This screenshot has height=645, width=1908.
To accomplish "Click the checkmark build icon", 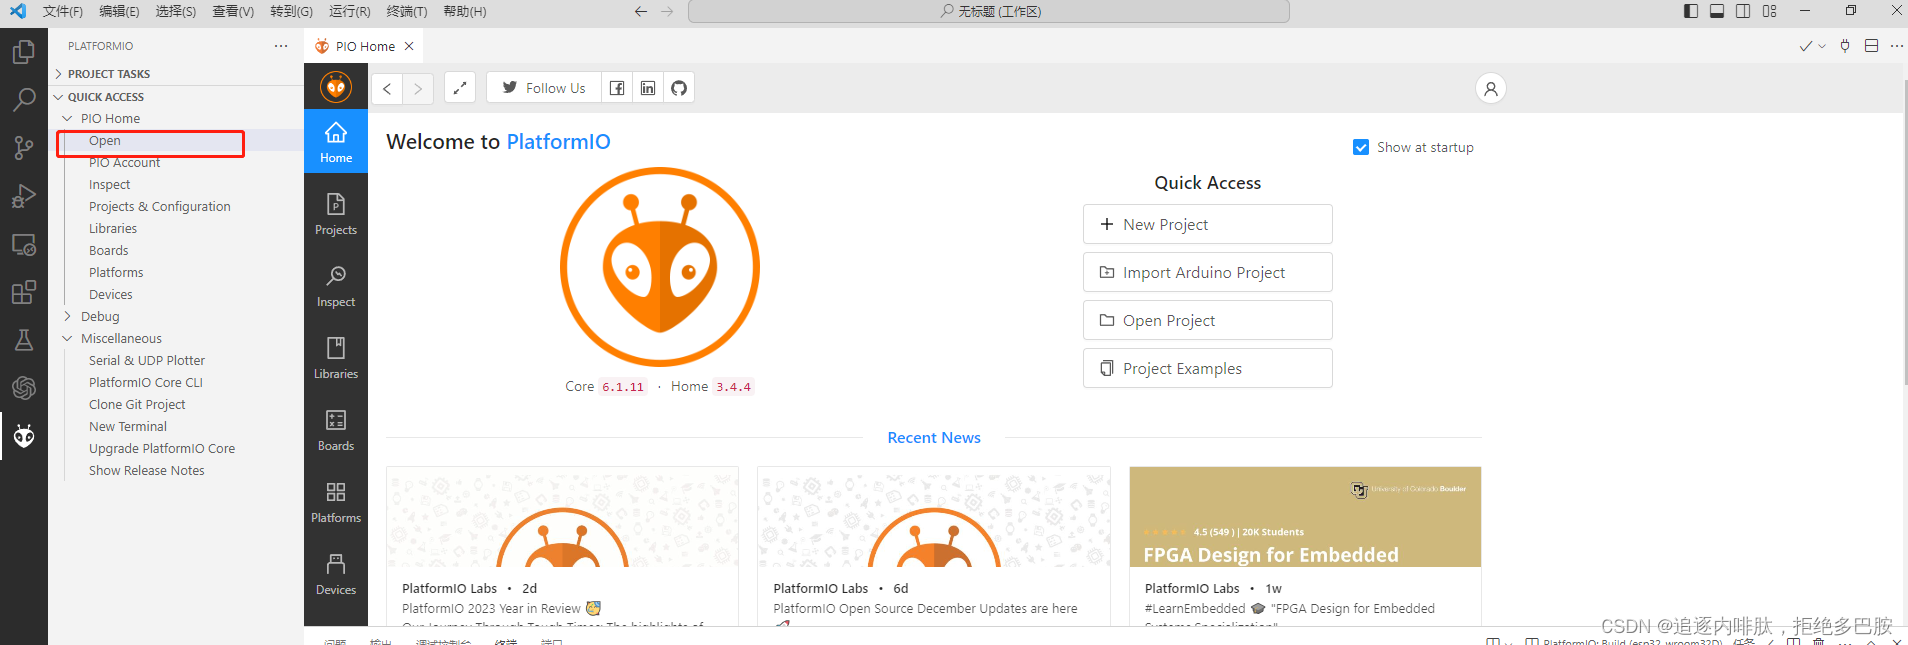I will tap(1806, 46).
